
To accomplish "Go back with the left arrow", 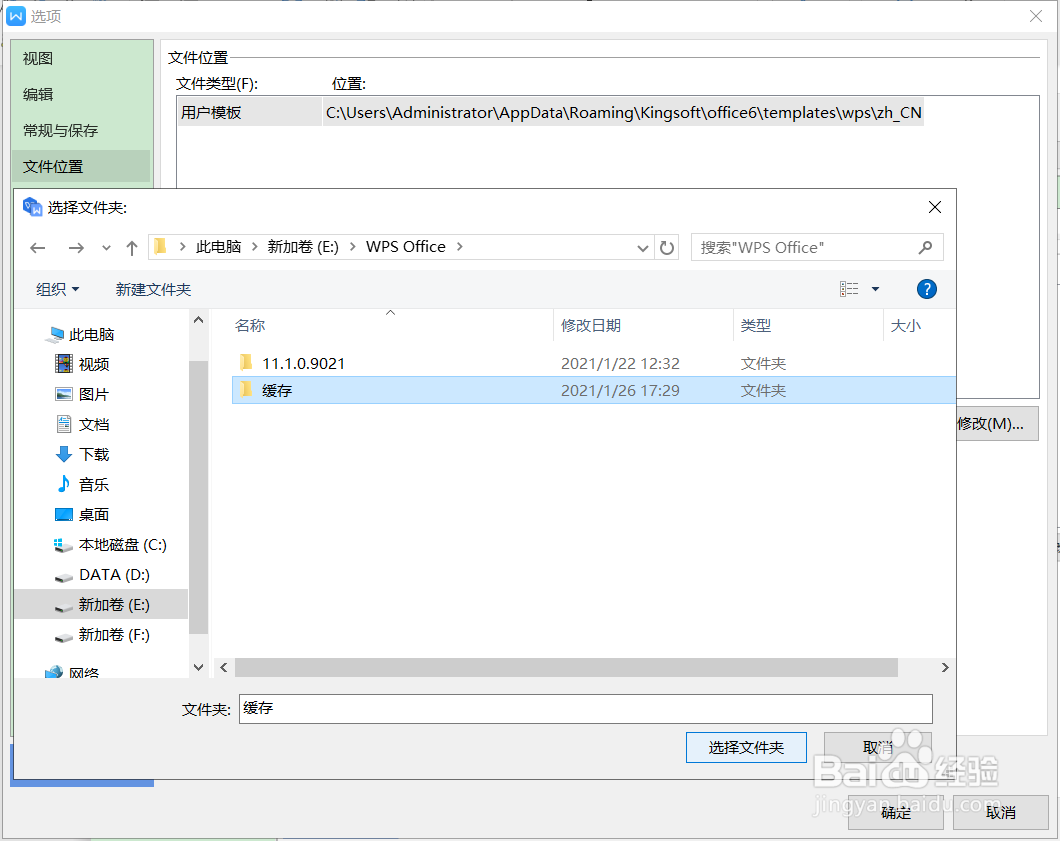I will tap(38, 248).
